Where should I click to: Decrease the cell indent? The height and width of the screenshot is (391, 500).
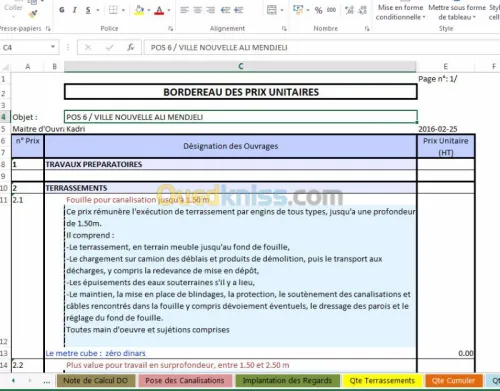point(225,10)
